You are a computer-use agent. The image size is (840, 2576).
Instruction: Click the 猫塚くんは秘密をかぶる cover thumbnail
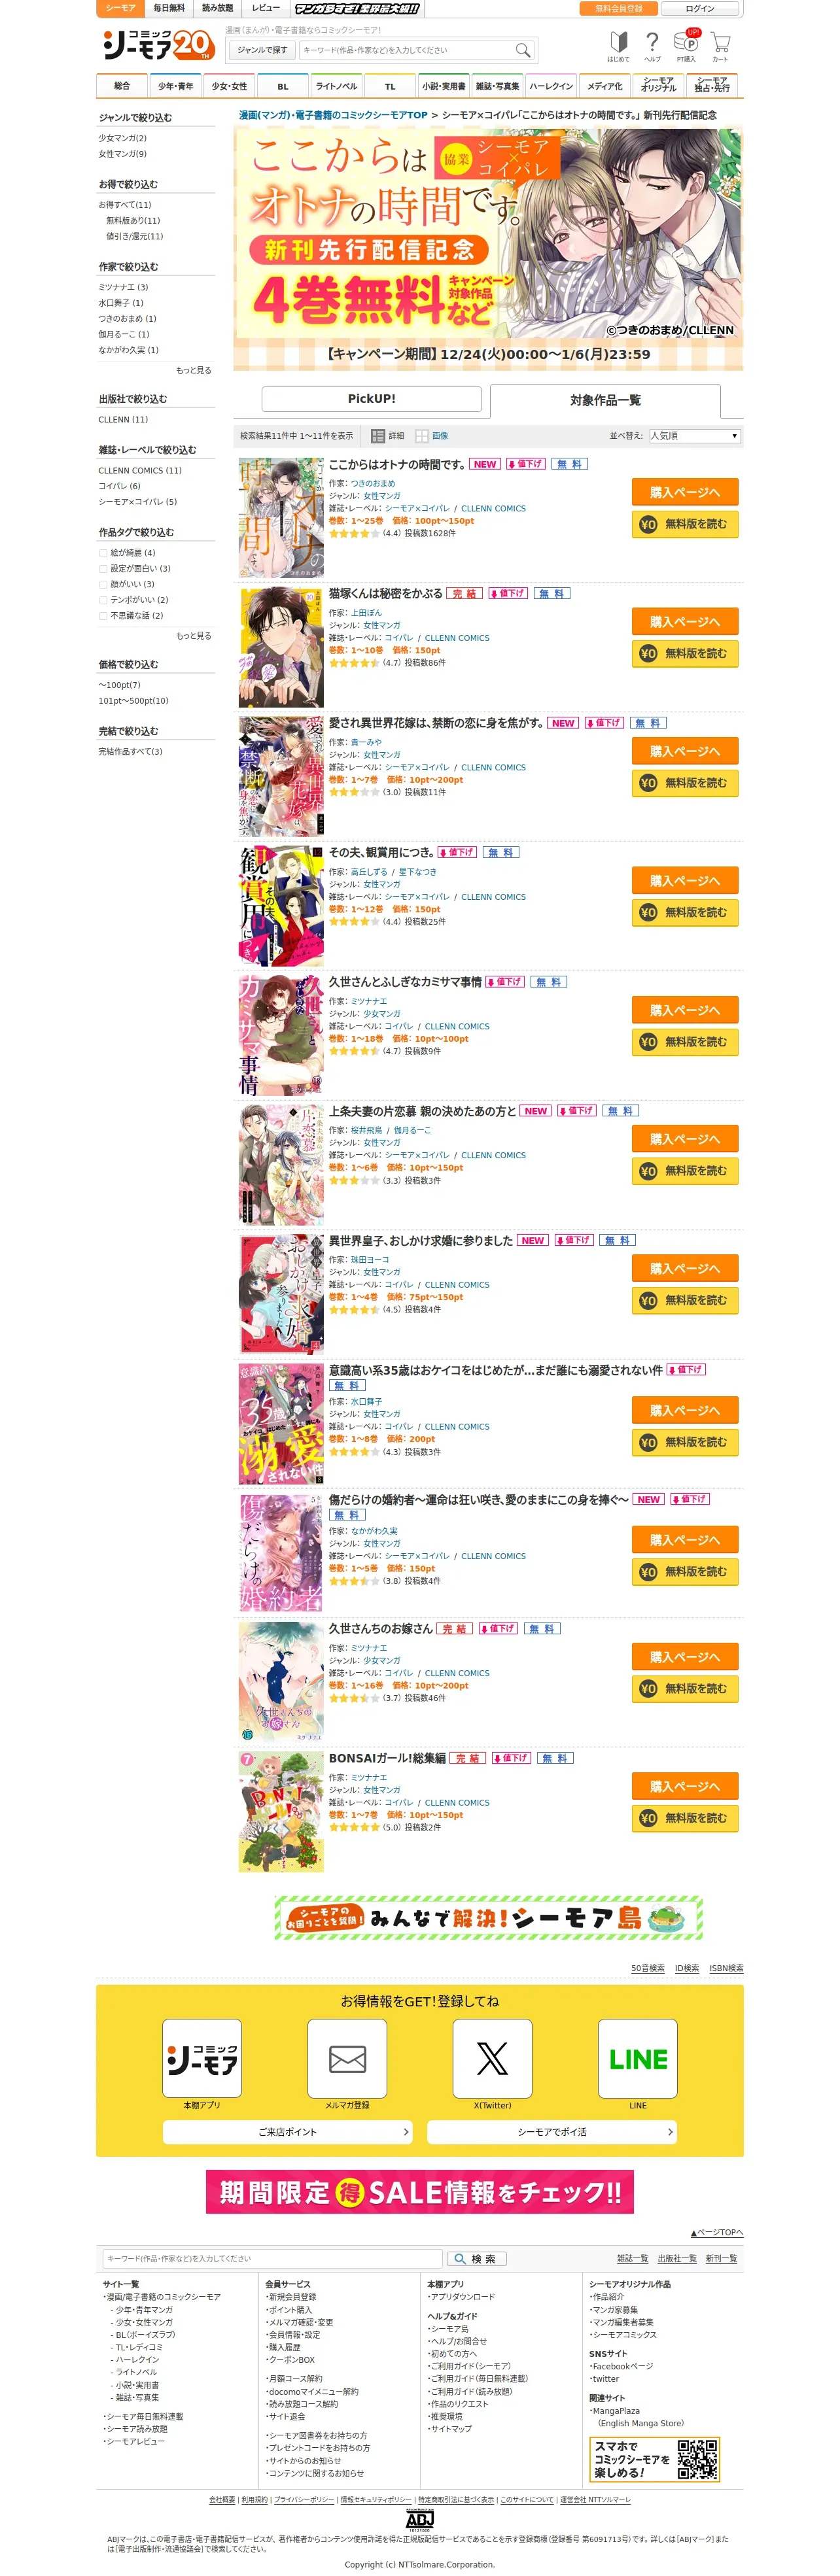coord(282,648)
